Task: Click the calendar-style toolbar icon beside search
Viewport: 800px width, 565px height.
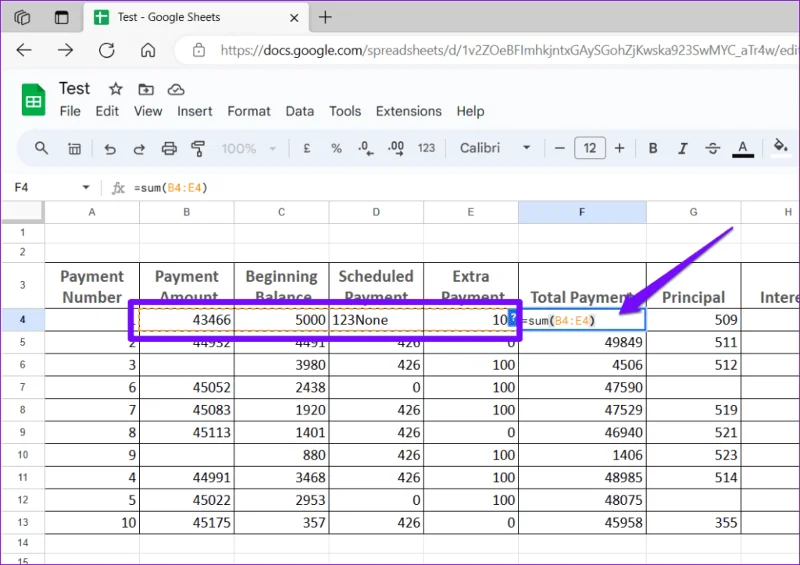Action: [74, 149]
